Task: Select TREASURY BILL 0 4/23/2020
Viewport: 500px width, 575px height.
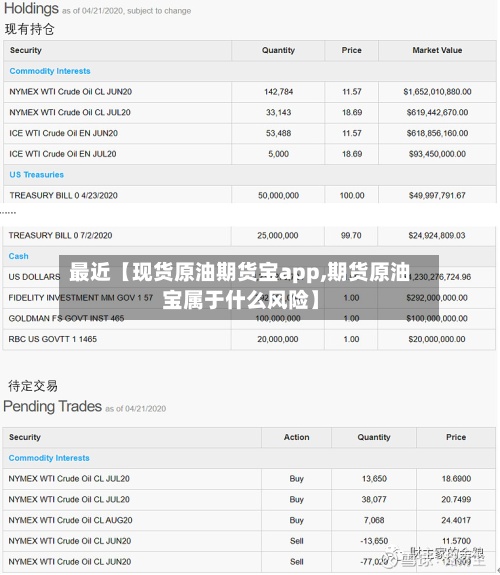Action: click(x=64, y=195)
